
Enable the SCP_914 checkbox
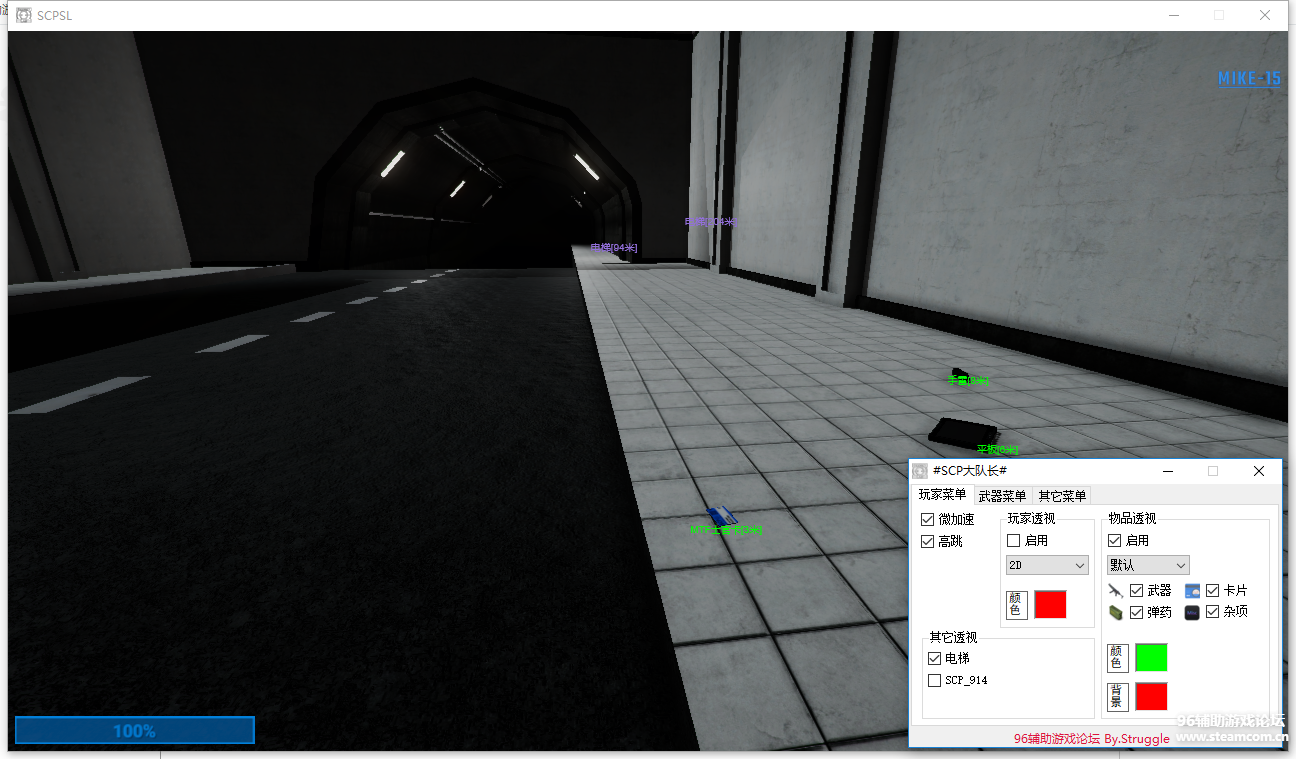pyautogui.click(x=935, y=680)
